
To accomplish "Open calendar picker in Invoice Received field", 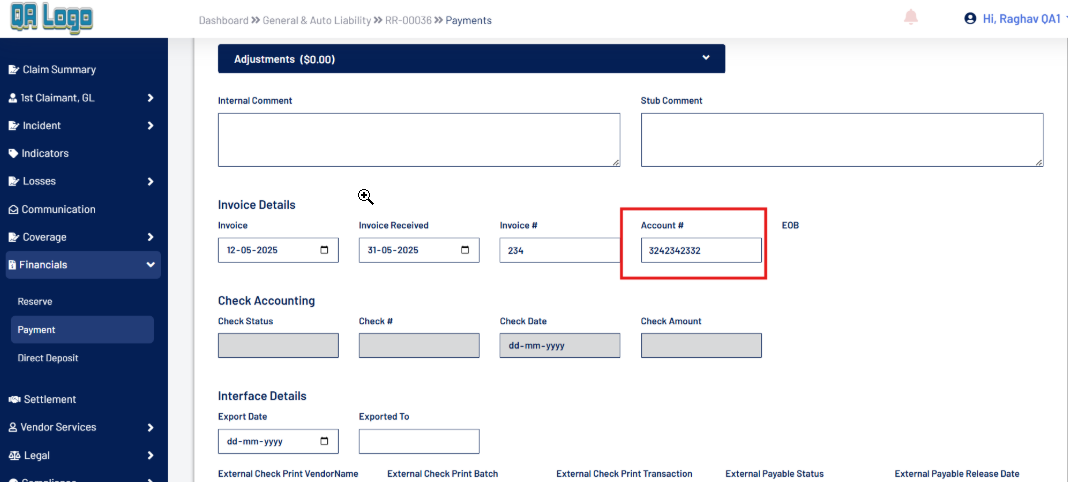I will click(x=465, y=251).
